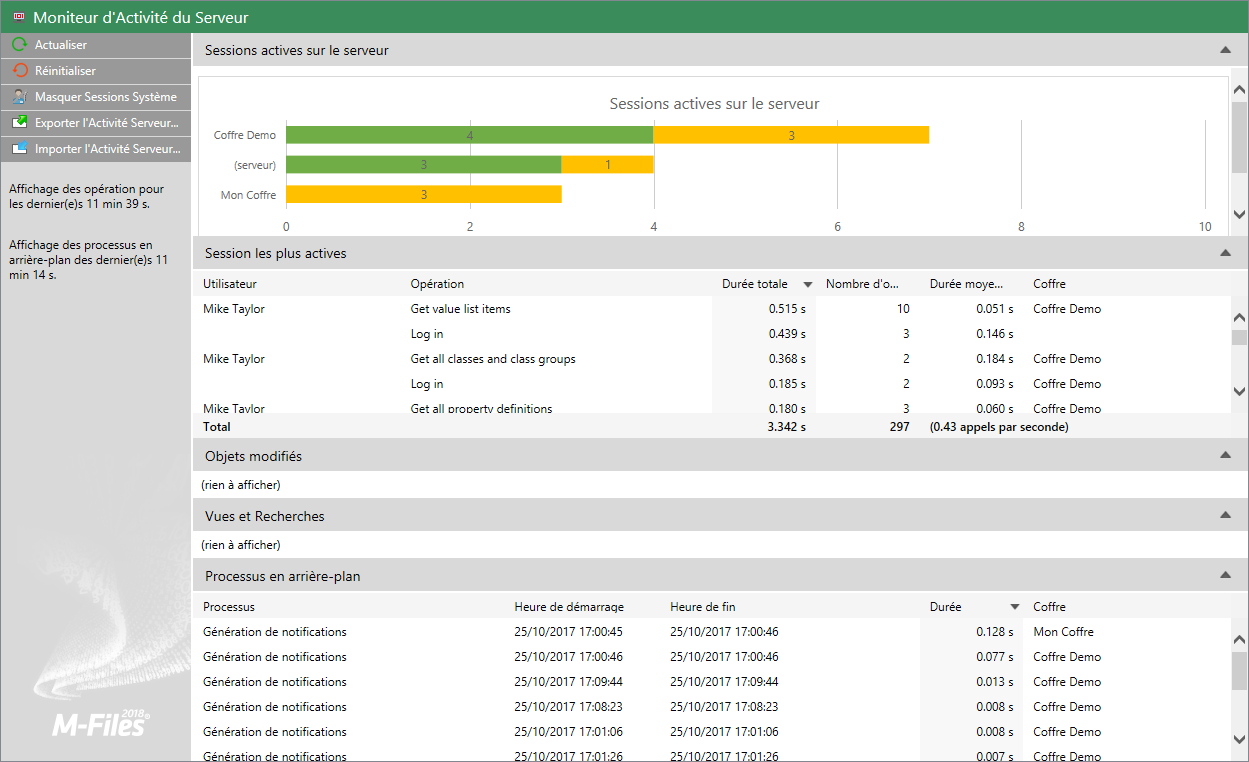1249x762 pixels.
Task: Collapse the Vues et Recherches section
Action: pyautogui.click(x=1225, y=516)
